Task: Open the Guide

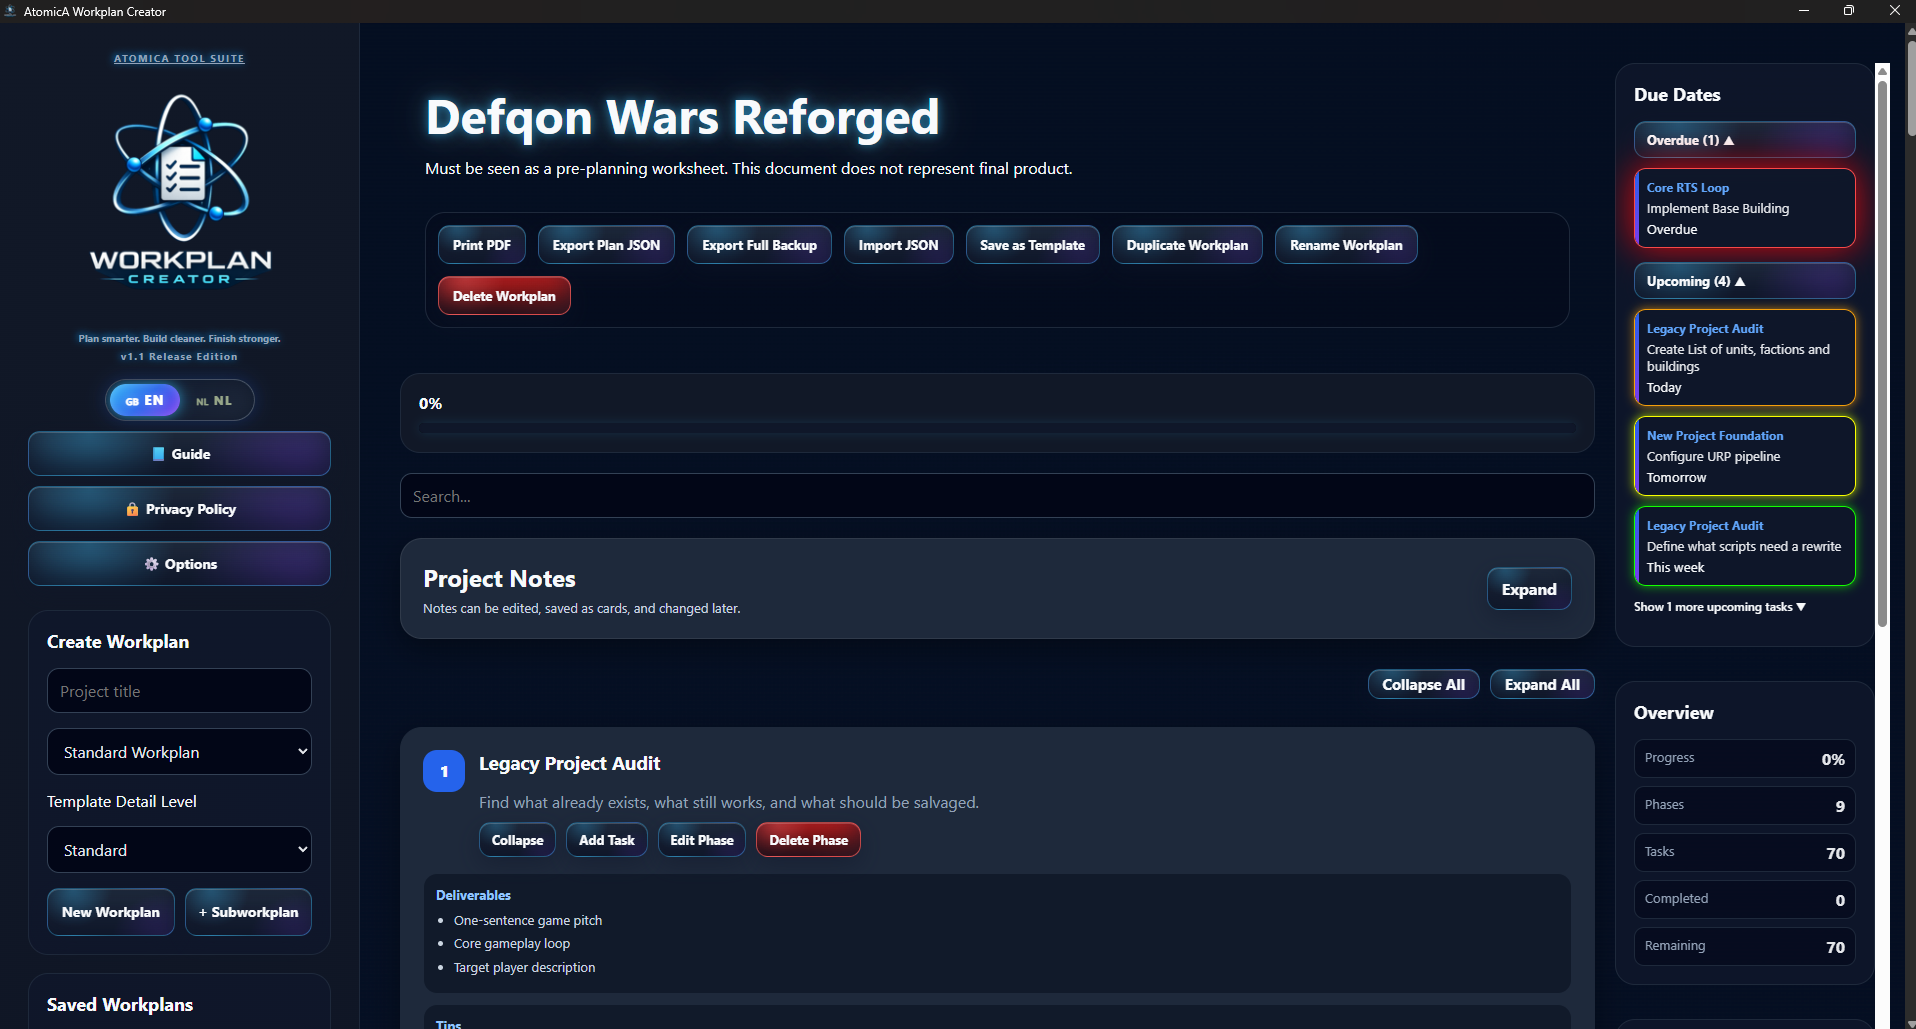Action: pos(179,454)
